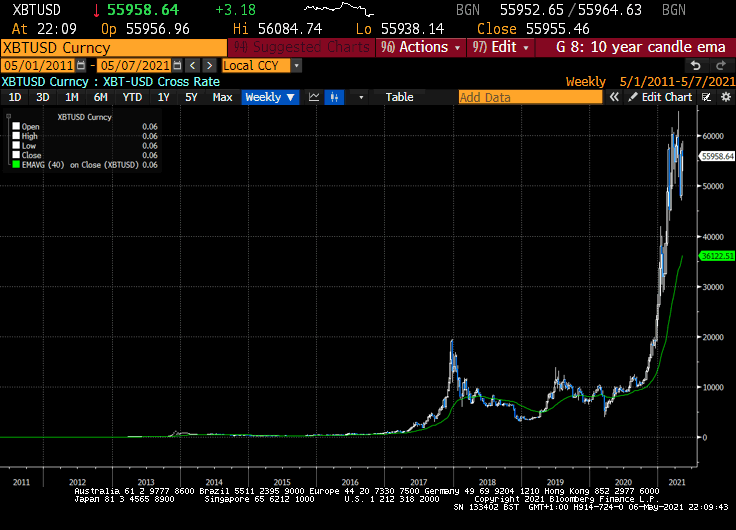The width and height of the screenshot is (736, 530).
Task: Toggle the Close series legend box
Action: pos(15,156)
